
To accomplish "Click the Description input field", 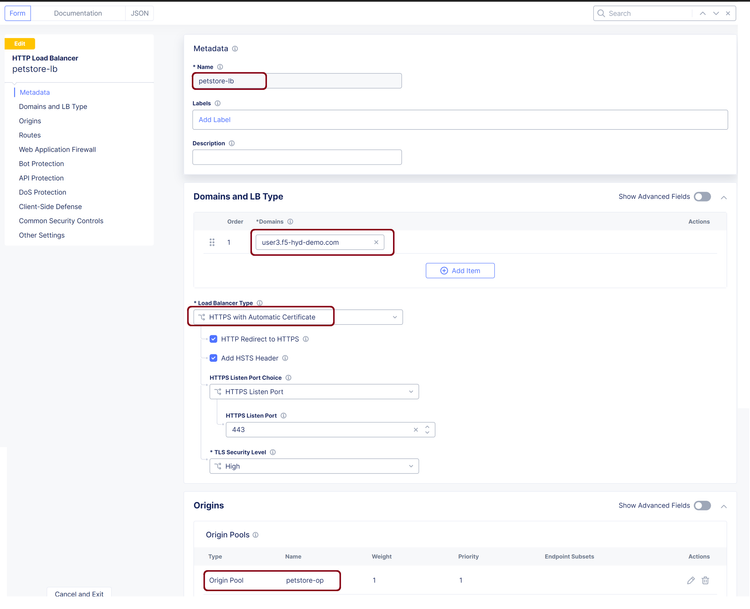I will [297, 157].
